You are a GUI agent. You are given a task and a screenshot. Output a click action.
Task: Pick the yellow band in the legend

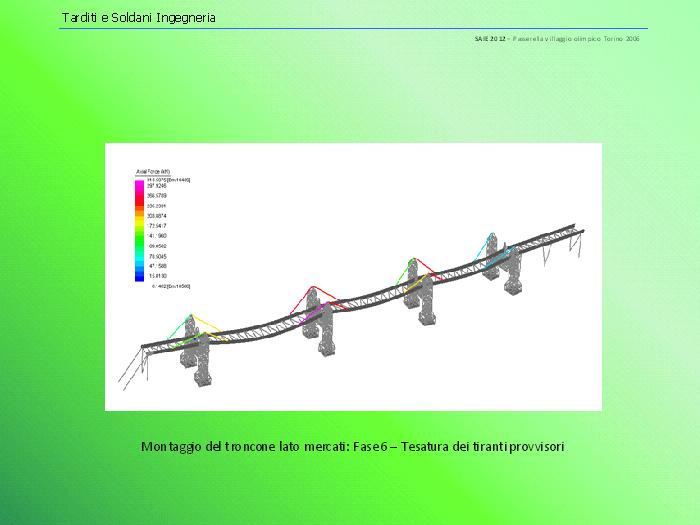click(x=141, y=224)
